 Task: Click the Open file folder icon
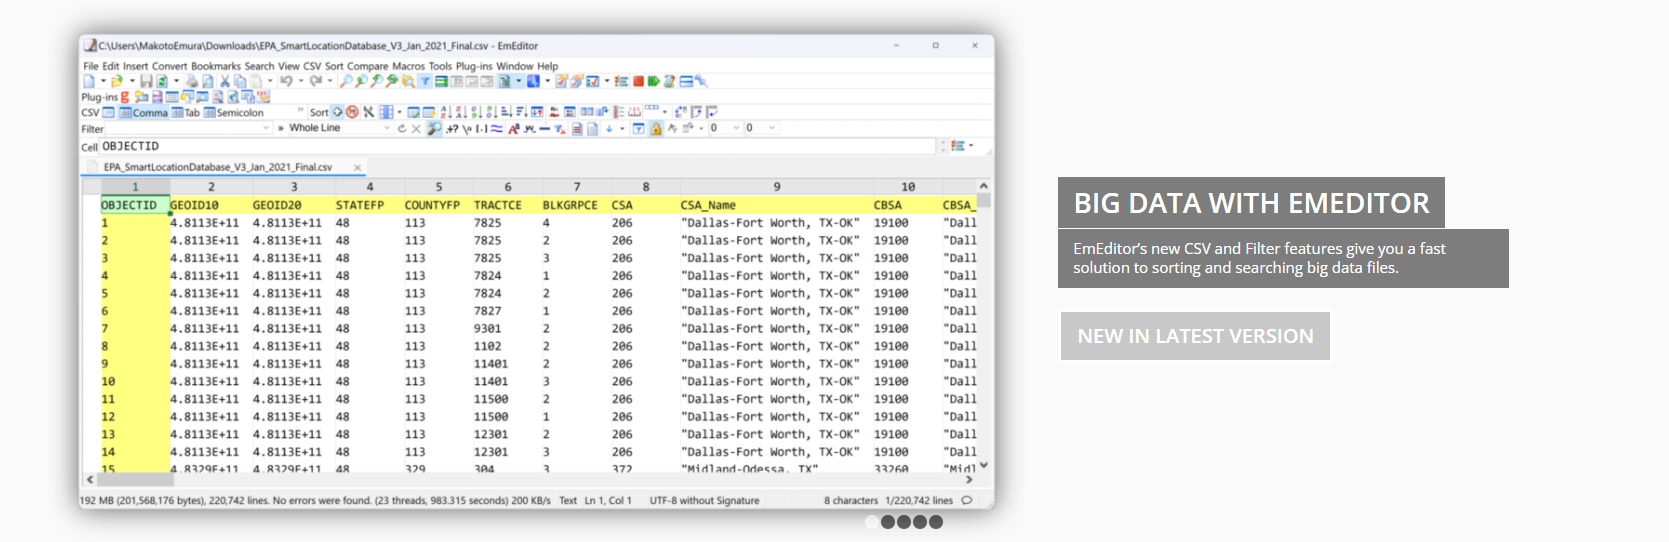(x=117, y=81)
